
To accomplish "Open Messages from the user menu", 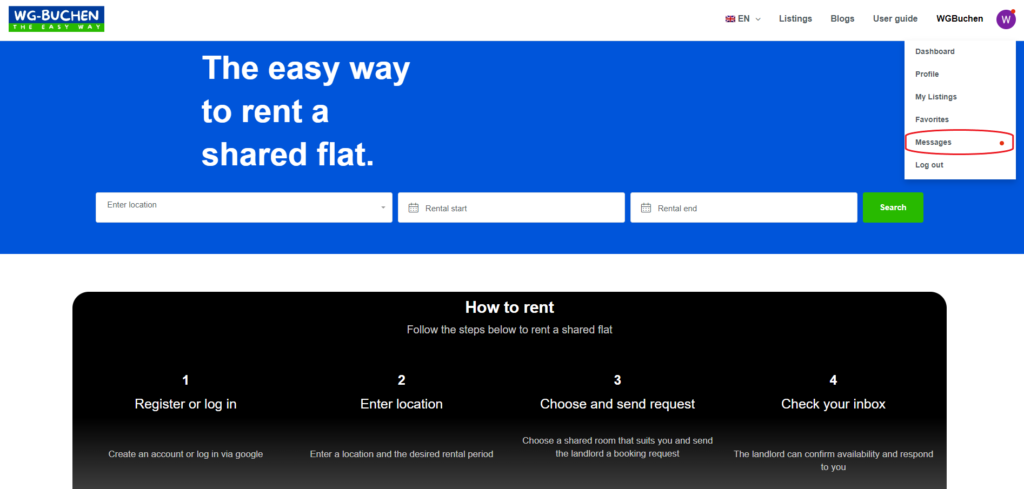I will click(960, 142).
